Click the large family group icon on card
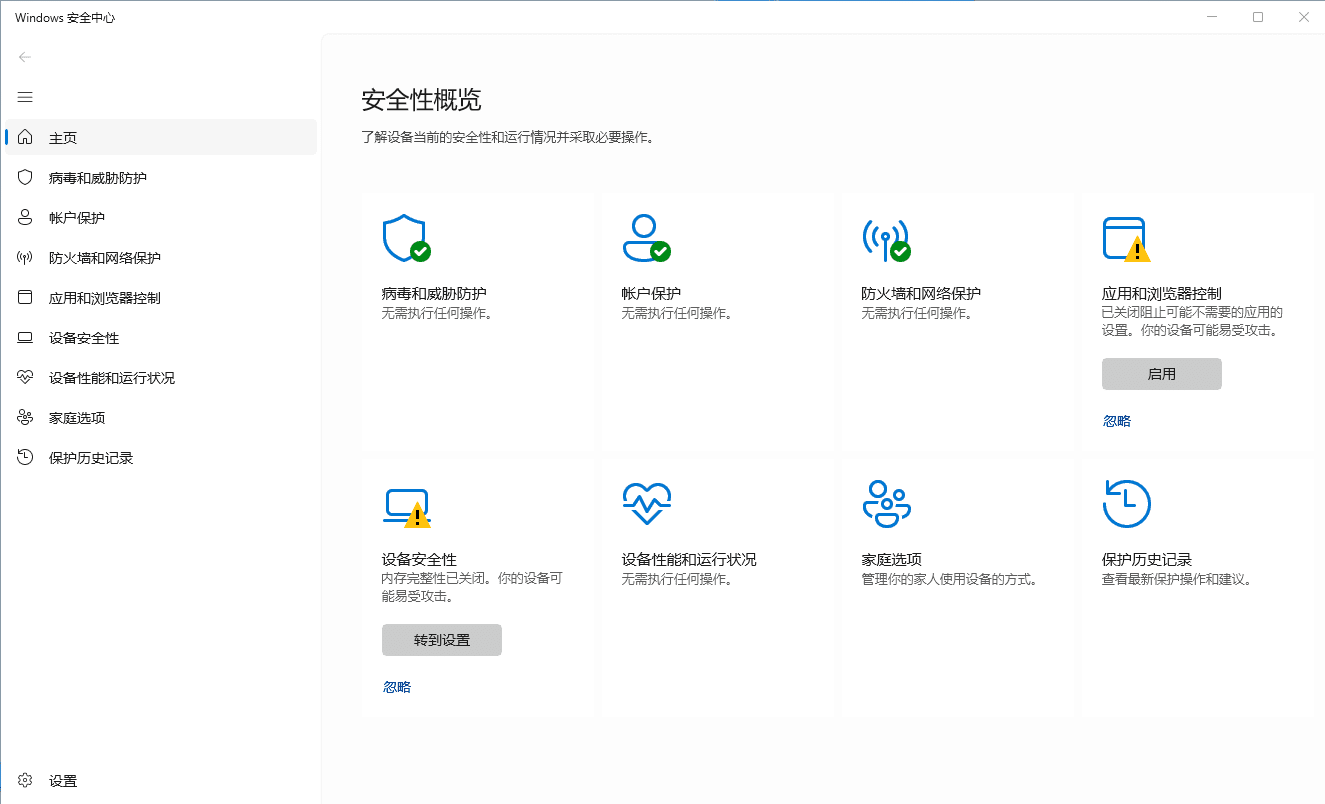 pyautogui.click(x=886, y=503)
